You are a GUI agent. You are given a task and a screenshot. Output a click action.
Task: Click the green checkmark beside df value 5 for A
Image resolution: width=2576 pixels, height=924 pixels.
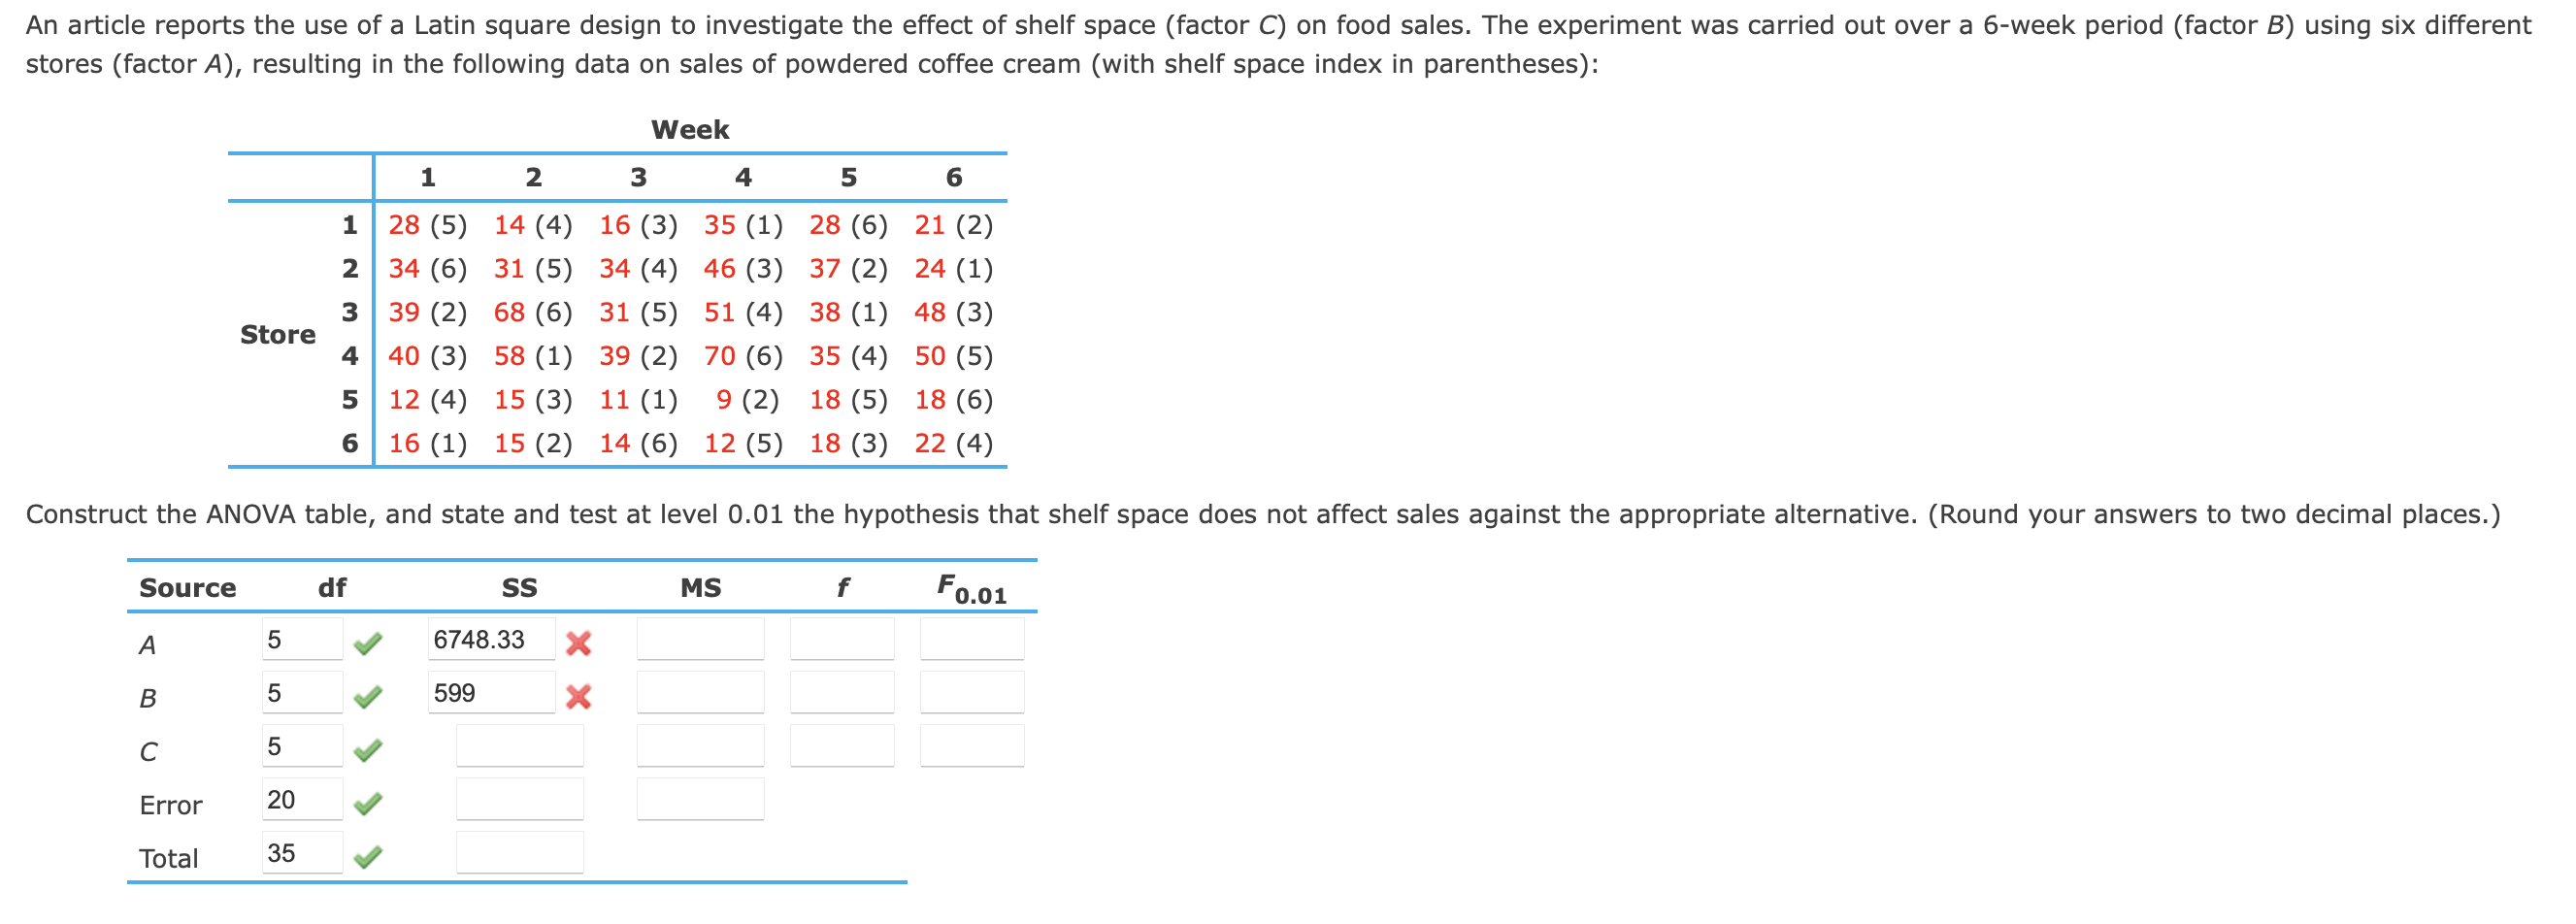click(x=368, y=638)
